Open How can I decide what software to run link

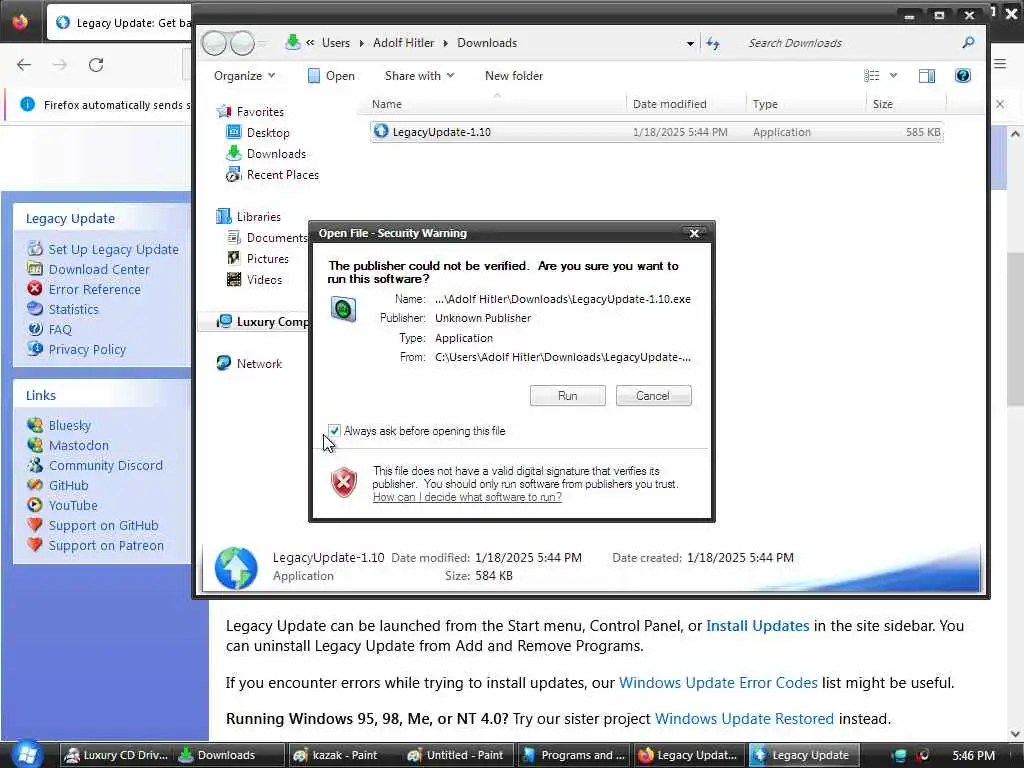[x=467, y=497]
